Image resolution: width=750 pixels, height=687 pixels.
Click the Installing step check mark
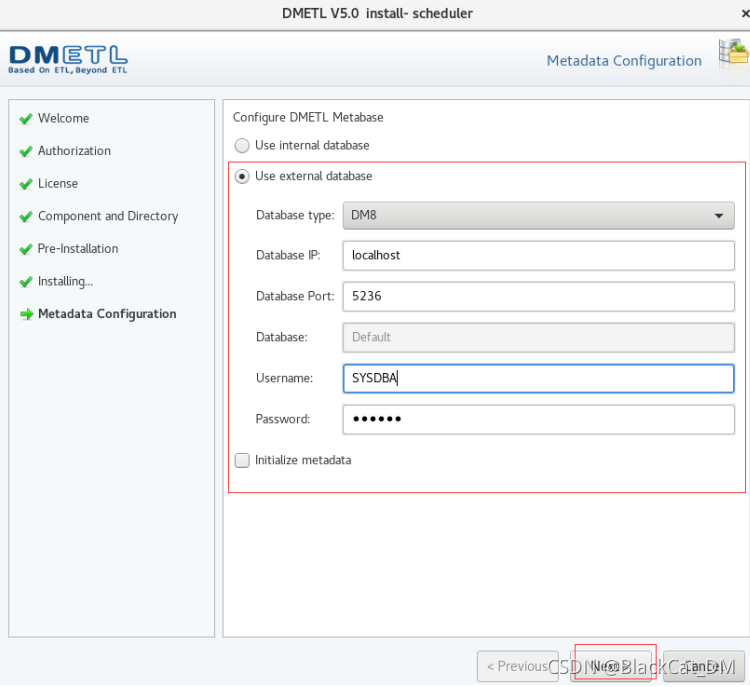point(26,281)
